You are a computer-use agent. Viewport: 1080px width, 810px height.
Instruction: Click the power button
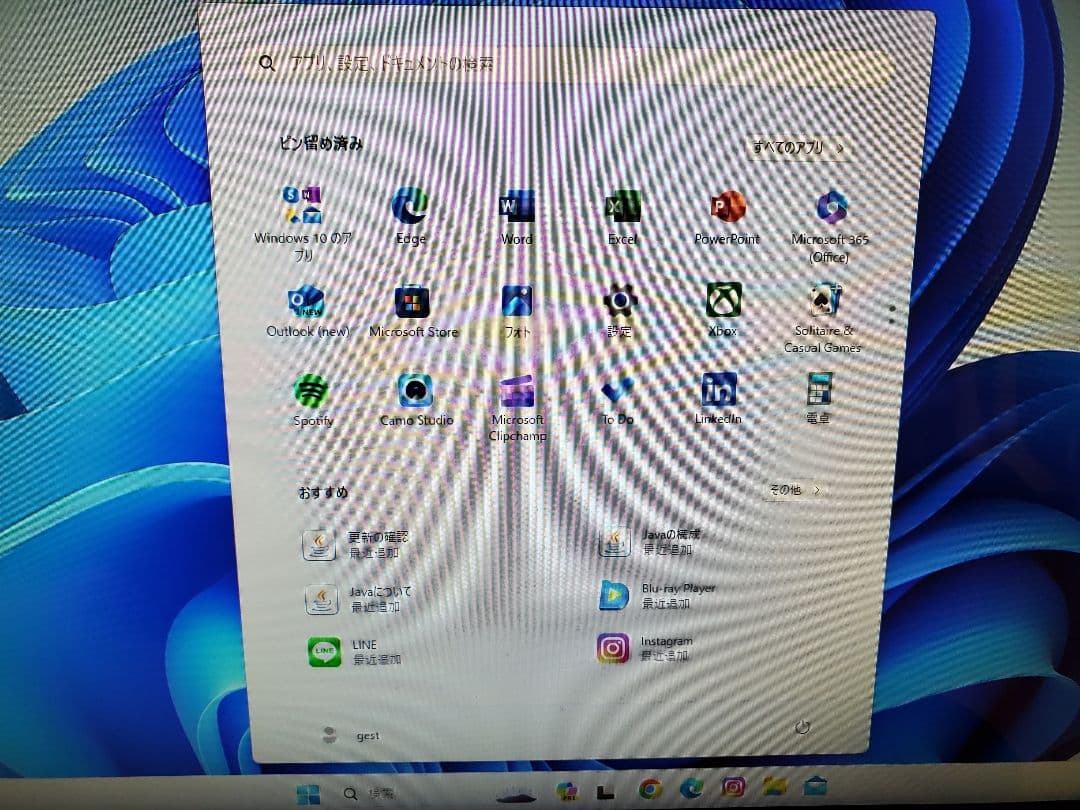pyautogui.click(x=803, y=729)
